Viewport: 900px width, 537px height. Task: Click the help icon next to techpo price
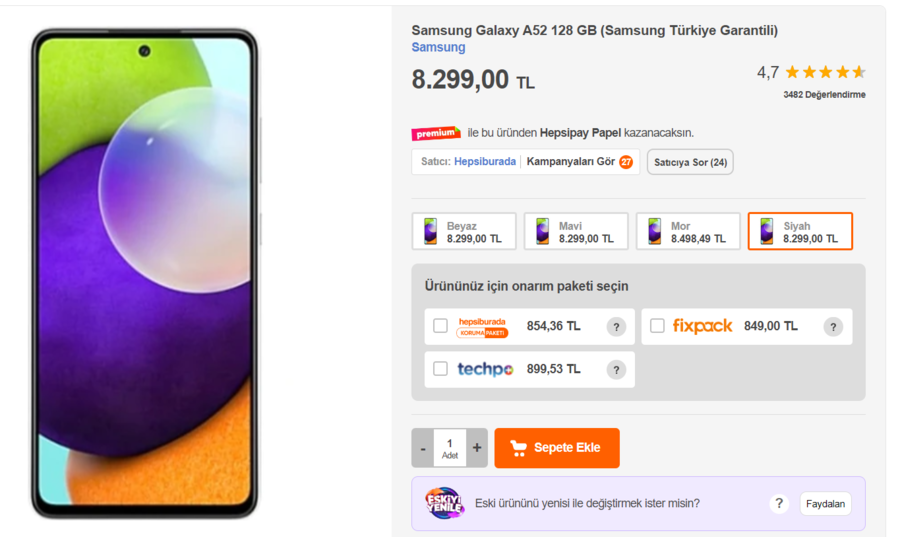(616, 370)
